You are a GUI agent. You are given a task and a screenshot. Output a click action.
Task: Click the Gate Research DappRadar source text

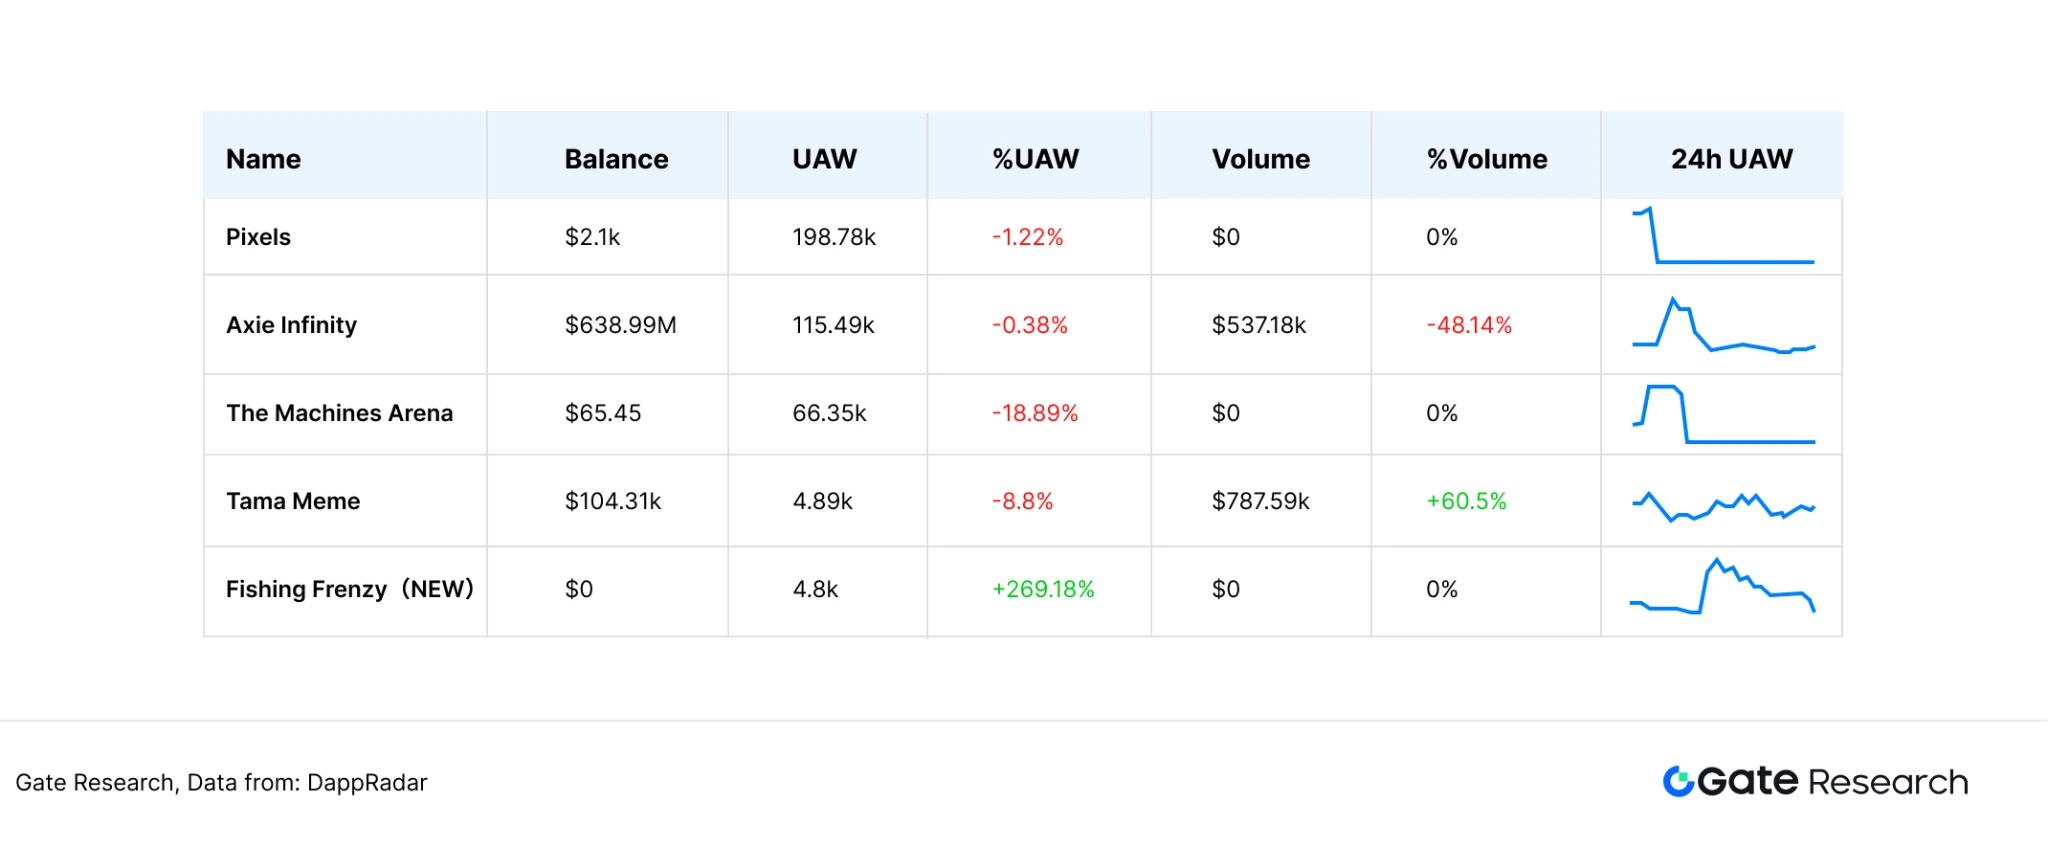(221, 782)
